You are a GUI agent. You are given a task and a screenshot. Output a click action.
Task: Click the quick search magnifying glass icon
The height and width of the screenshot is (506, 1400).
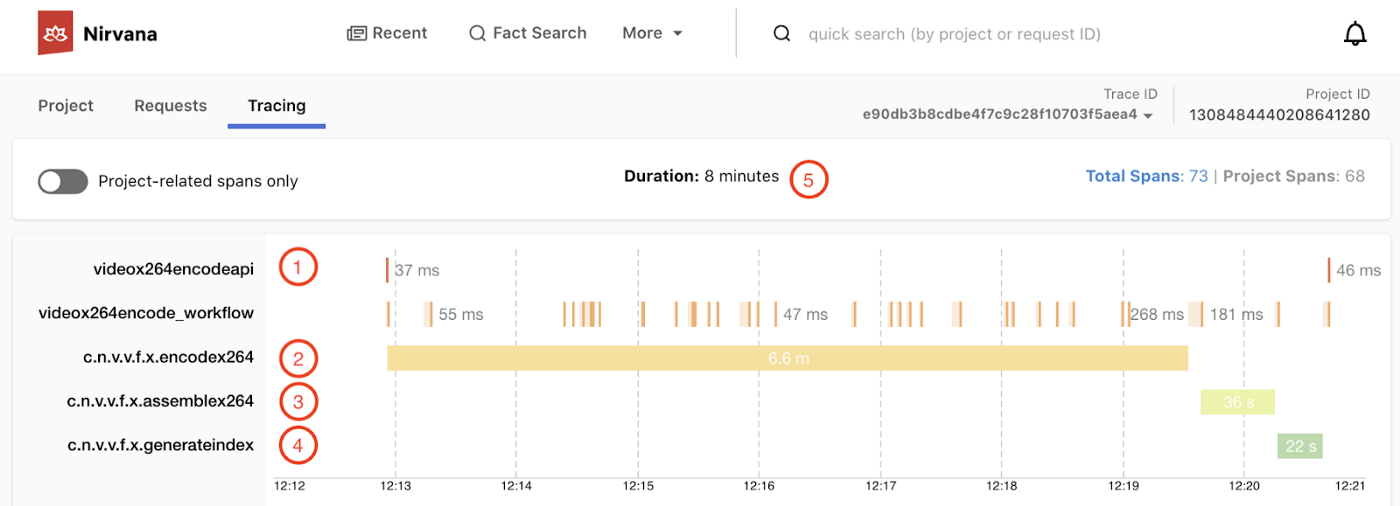click(x=782, y=34)
